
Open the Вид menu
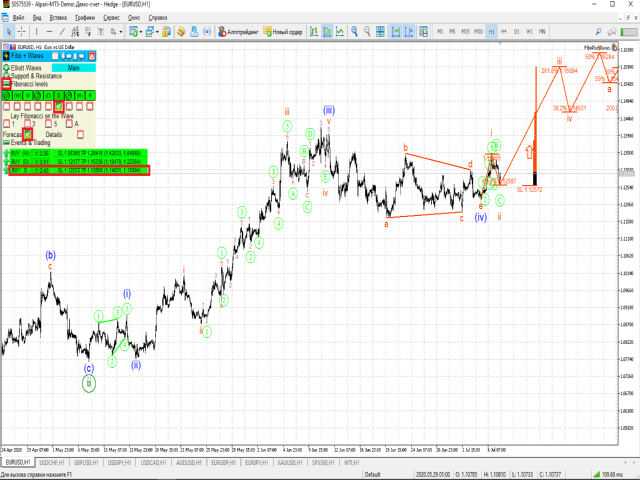point(37,18)
